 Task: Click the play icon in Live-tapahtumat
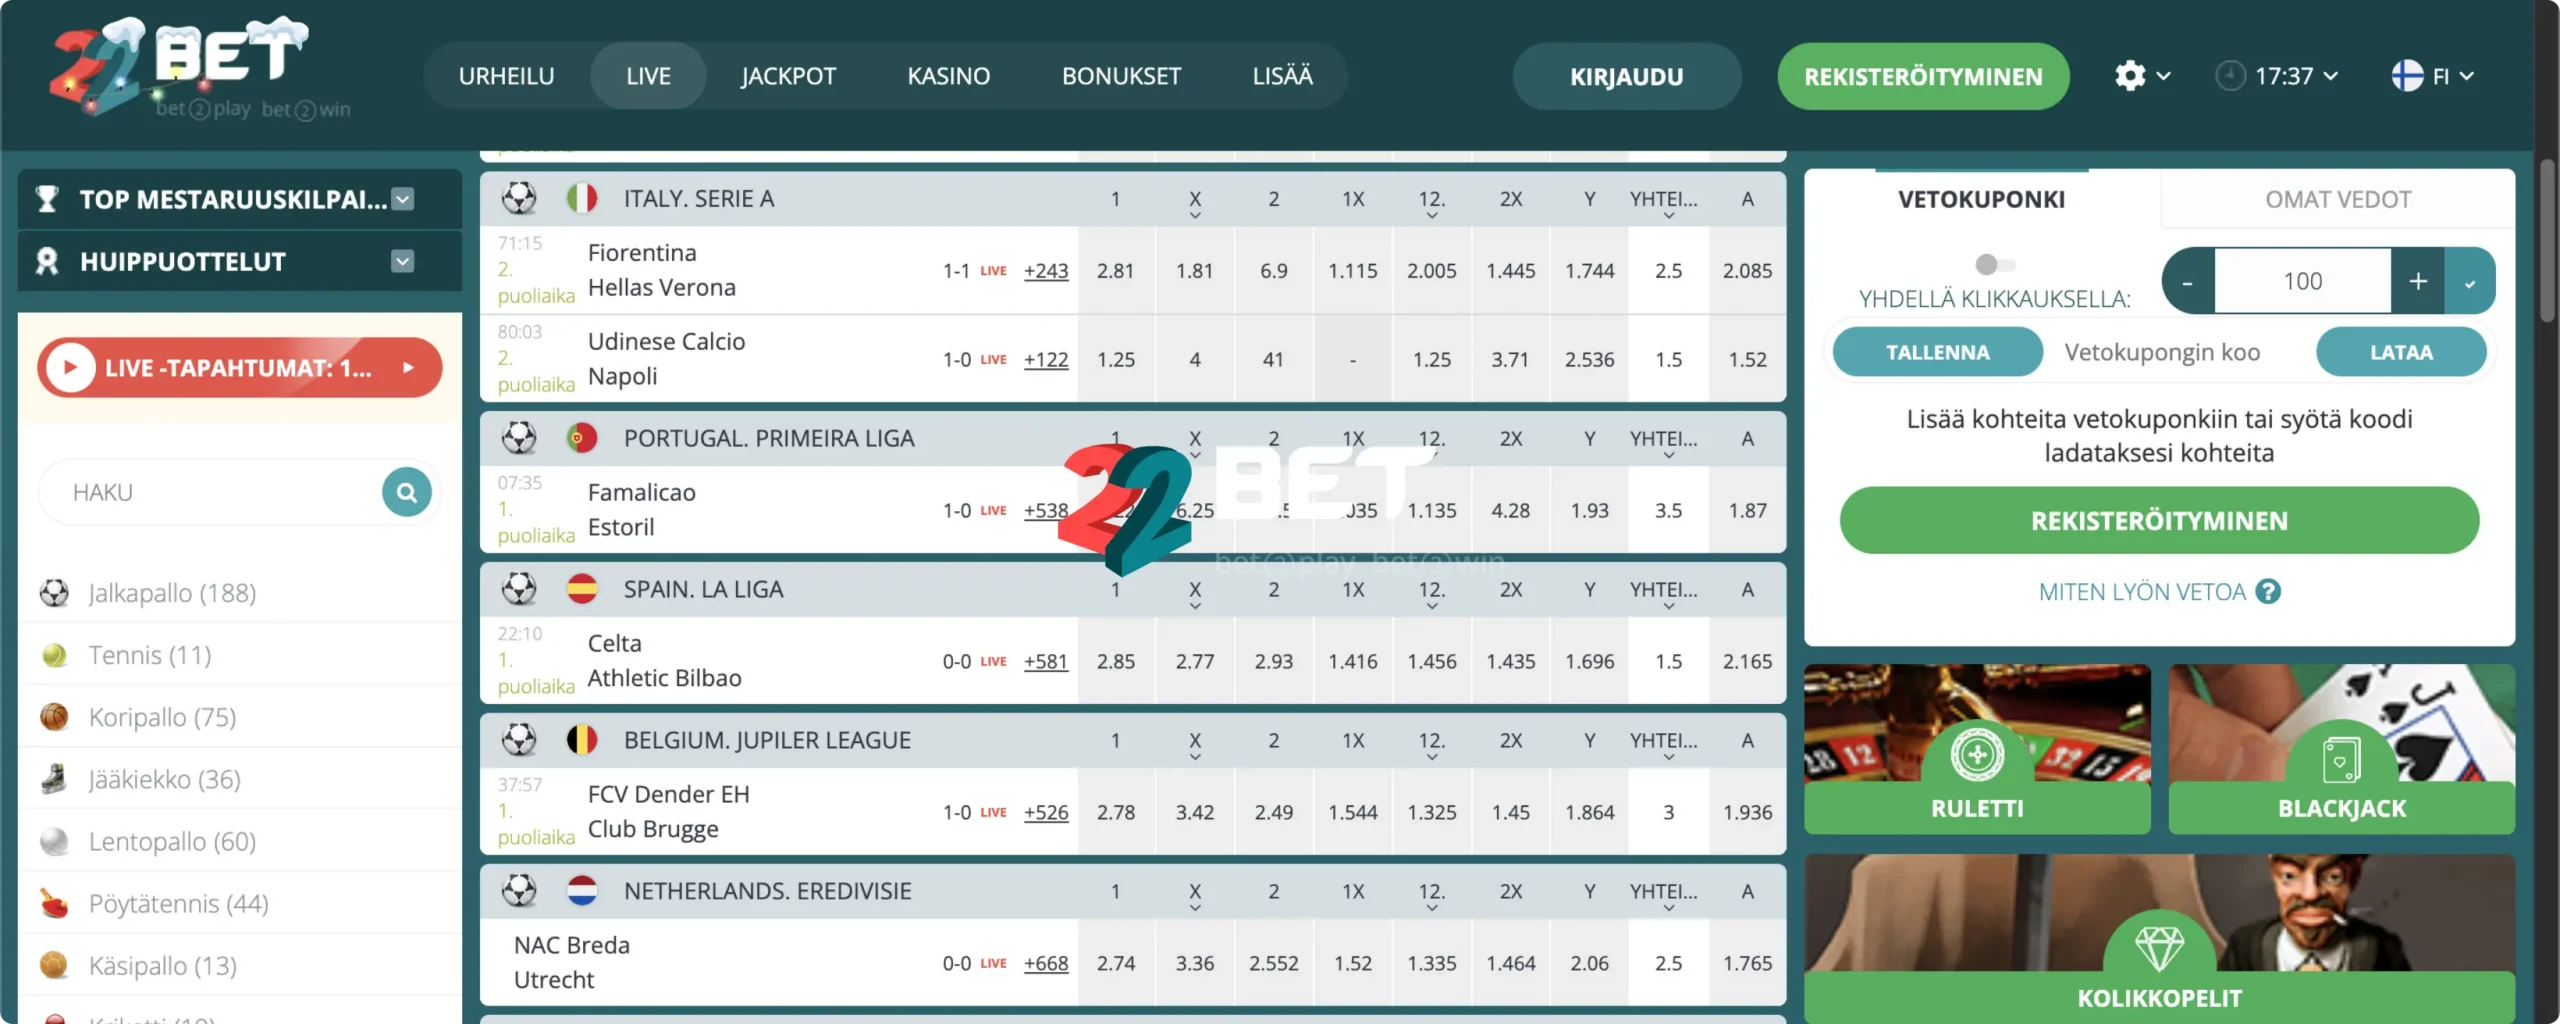70,367
